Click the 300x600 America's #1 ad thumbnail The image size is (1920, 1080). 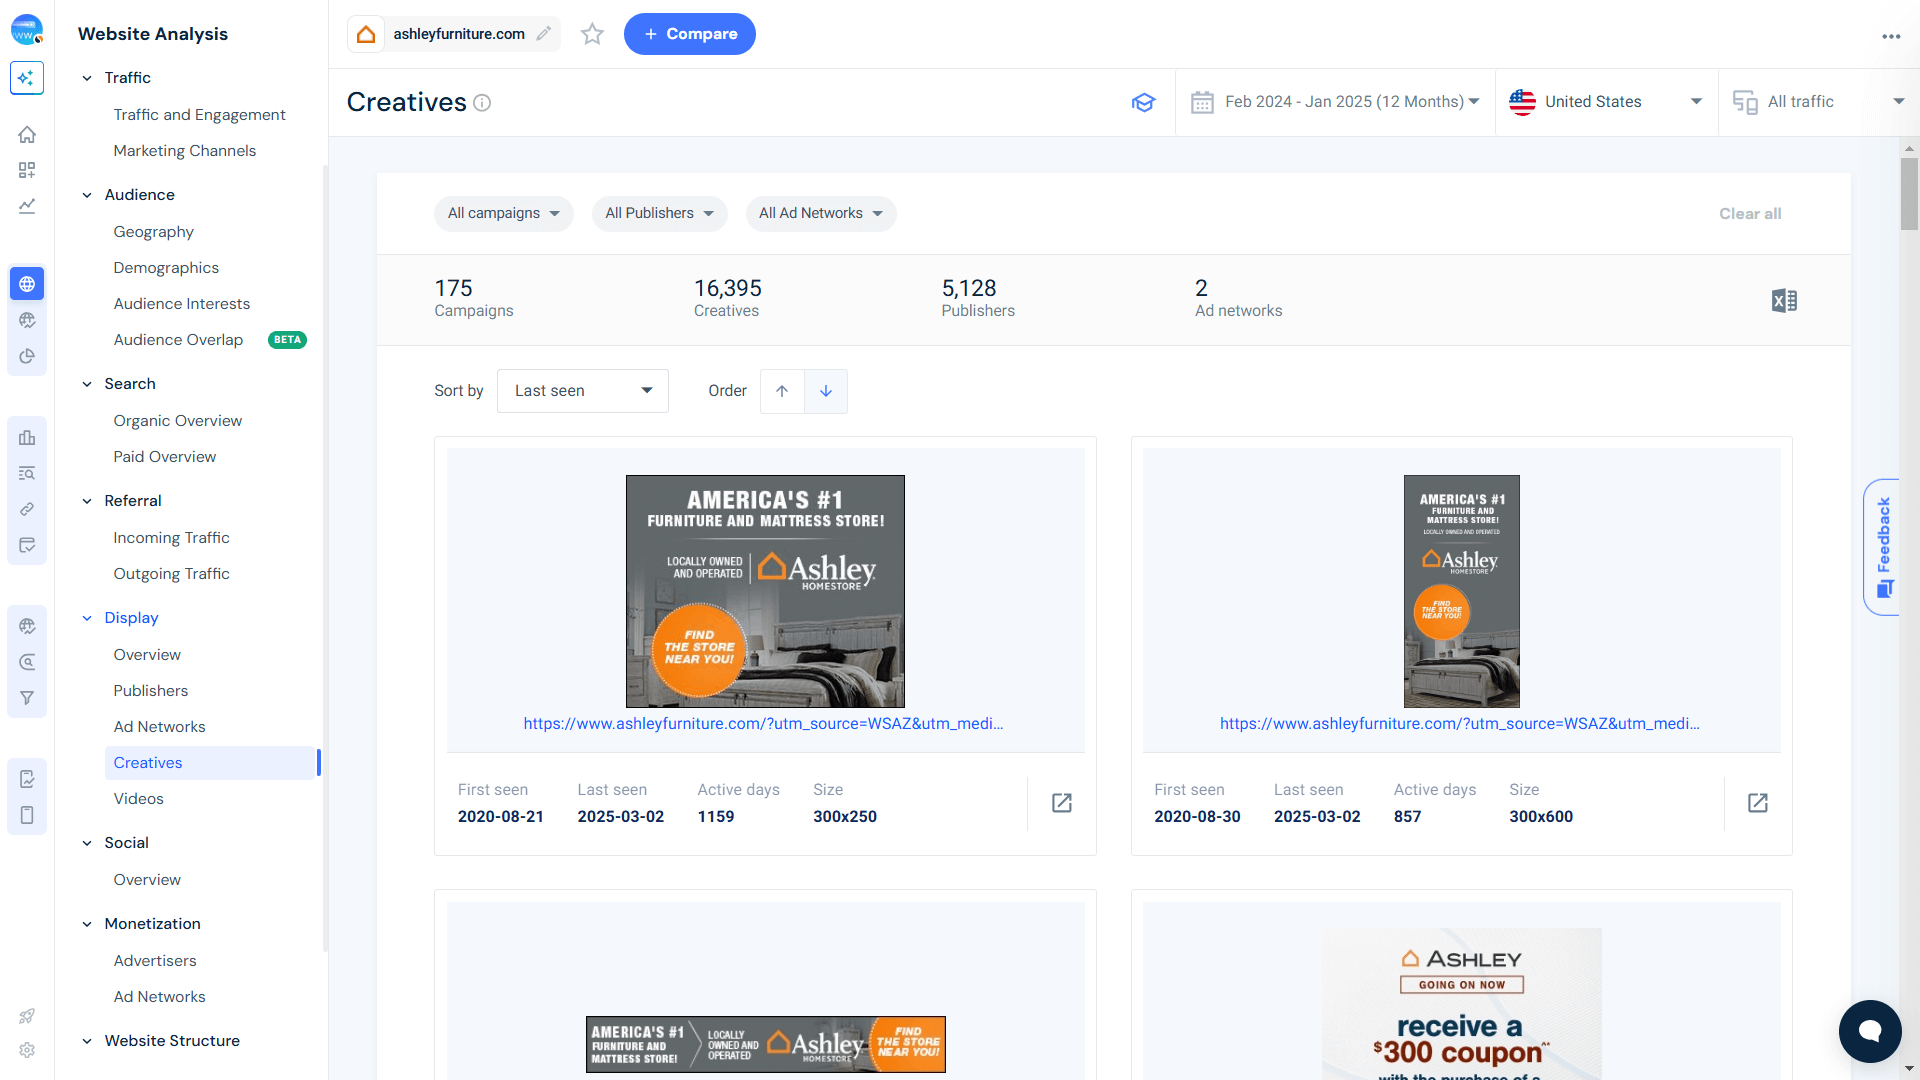point(1462,591)
